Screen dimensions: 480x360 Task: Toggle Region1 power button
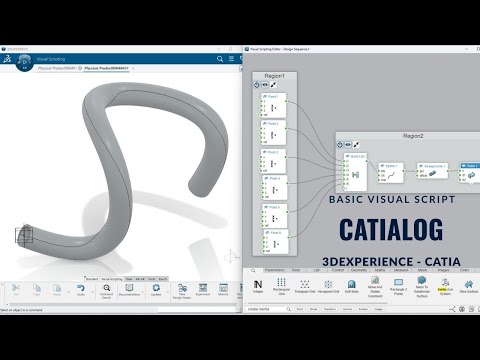pyautogui.click(x=257, y=85)
